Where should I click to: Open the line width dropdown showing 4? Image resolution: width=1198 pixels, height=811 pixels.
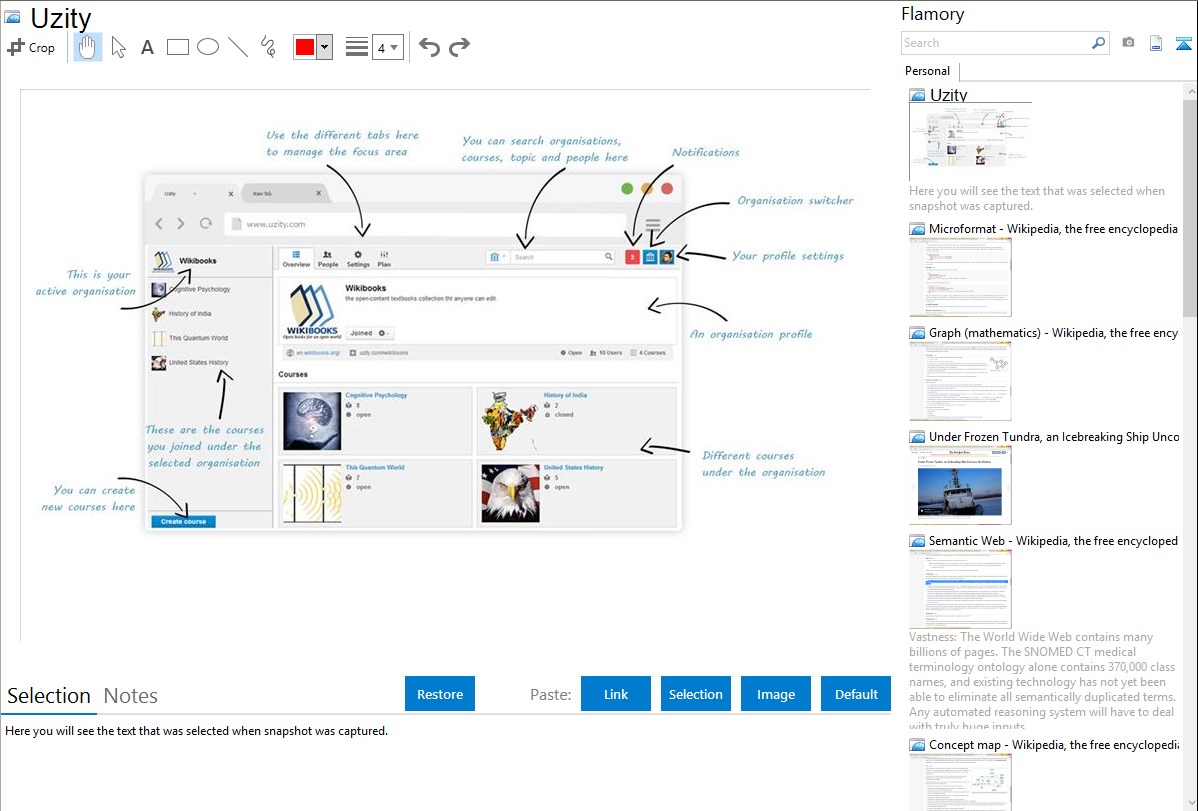(387, 48)
